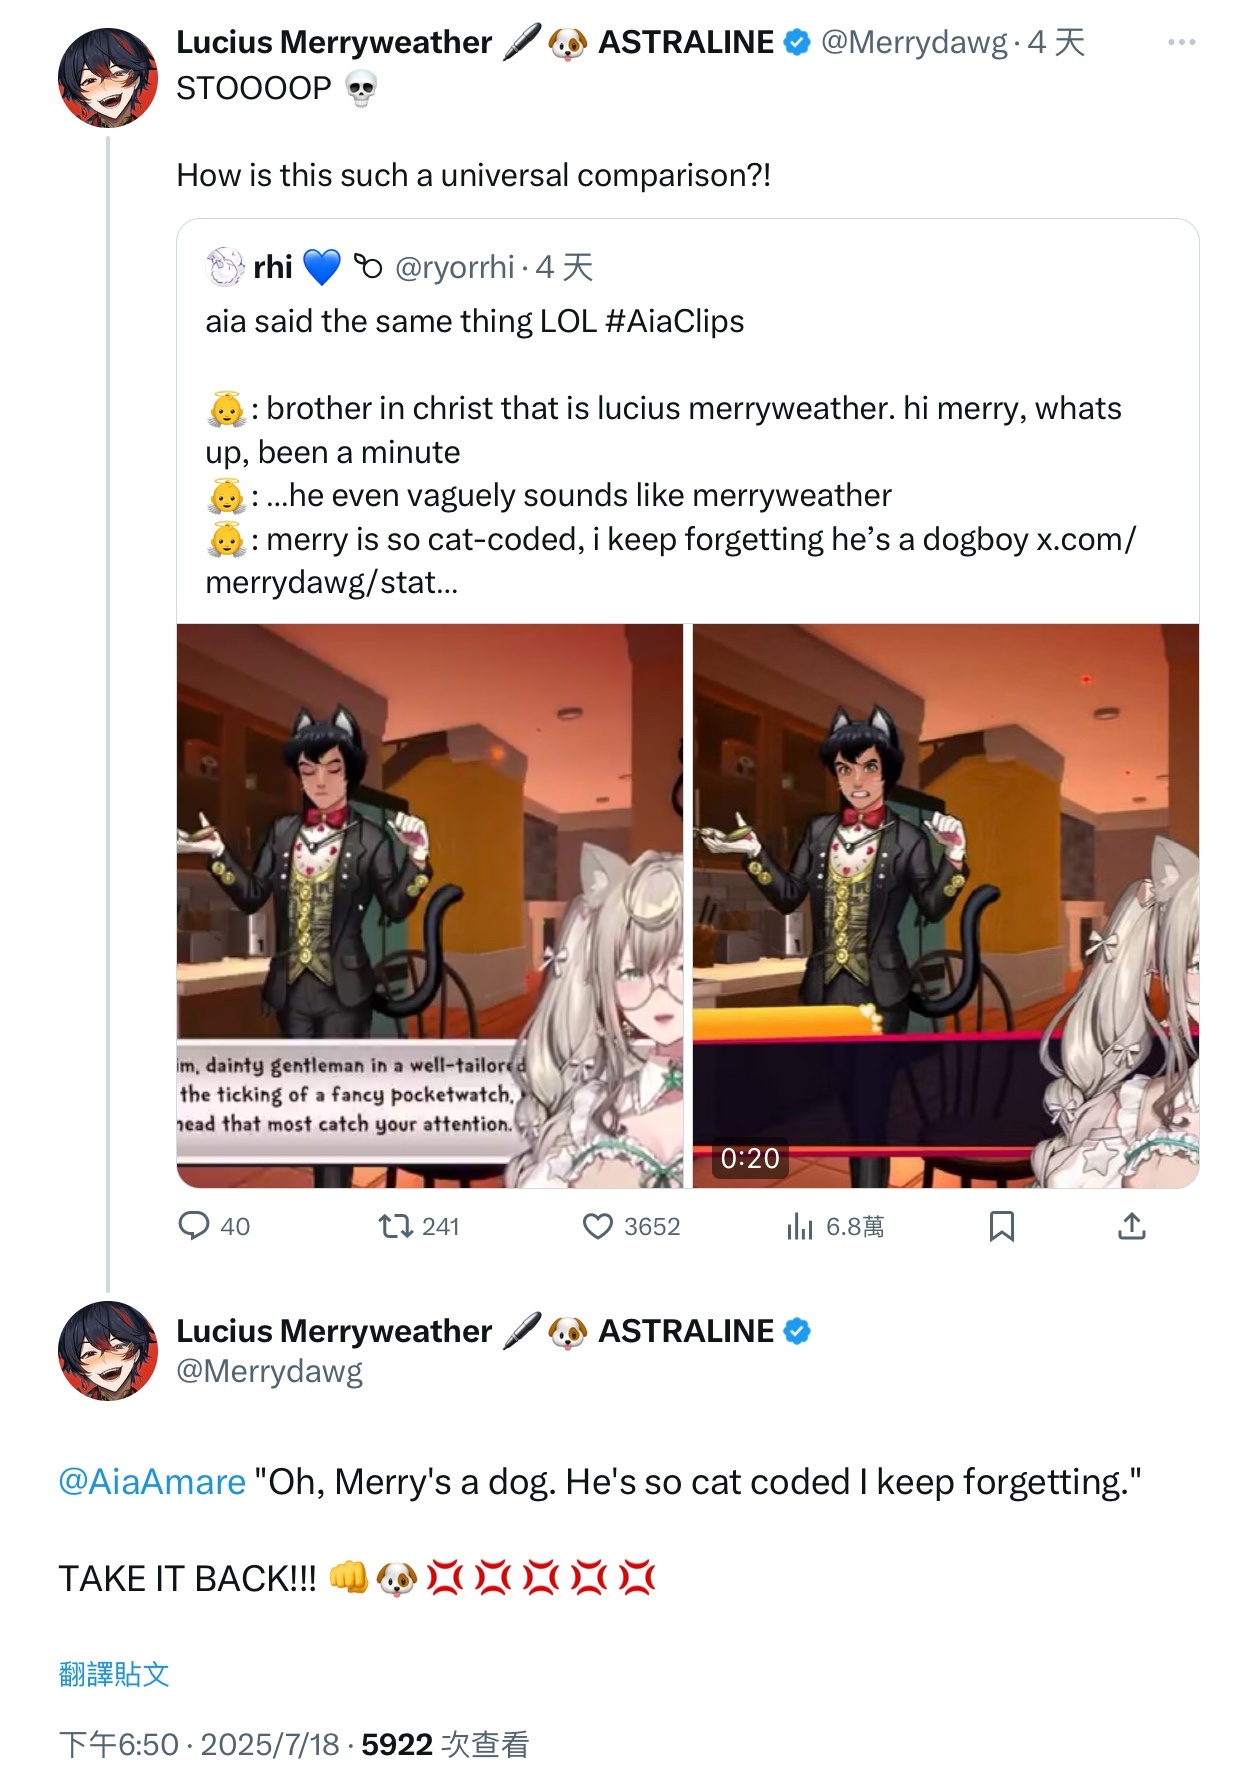Open the @ryorrhi handle in quoted tweet
This screenshot has height=1777, width=1247.
455,267
